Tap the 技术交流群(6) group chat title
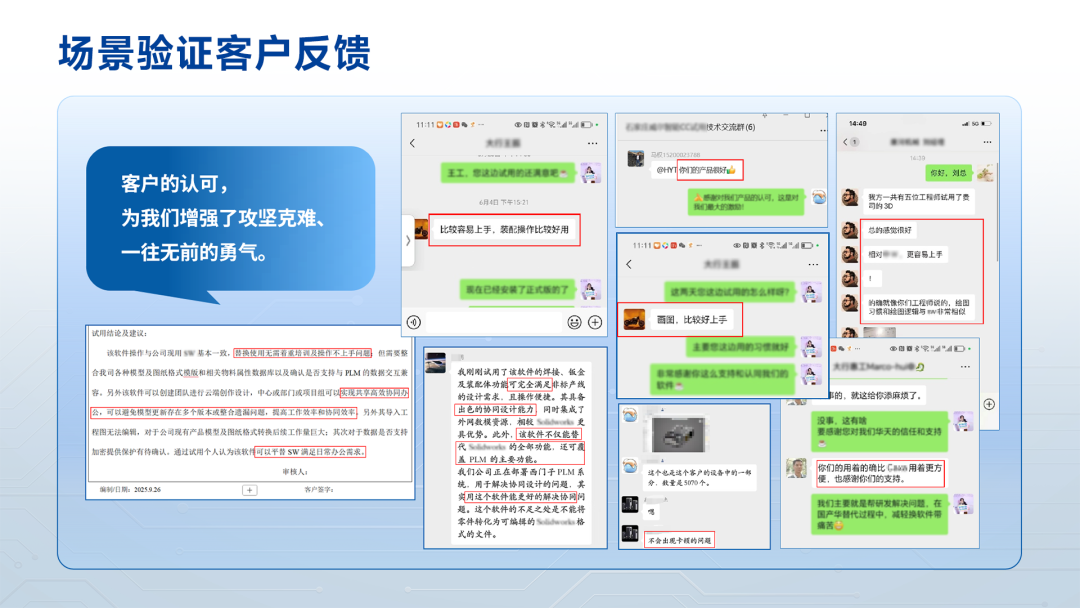This screenshot has width=1080, height=608. pyautogui.click(x=730, y=128)
